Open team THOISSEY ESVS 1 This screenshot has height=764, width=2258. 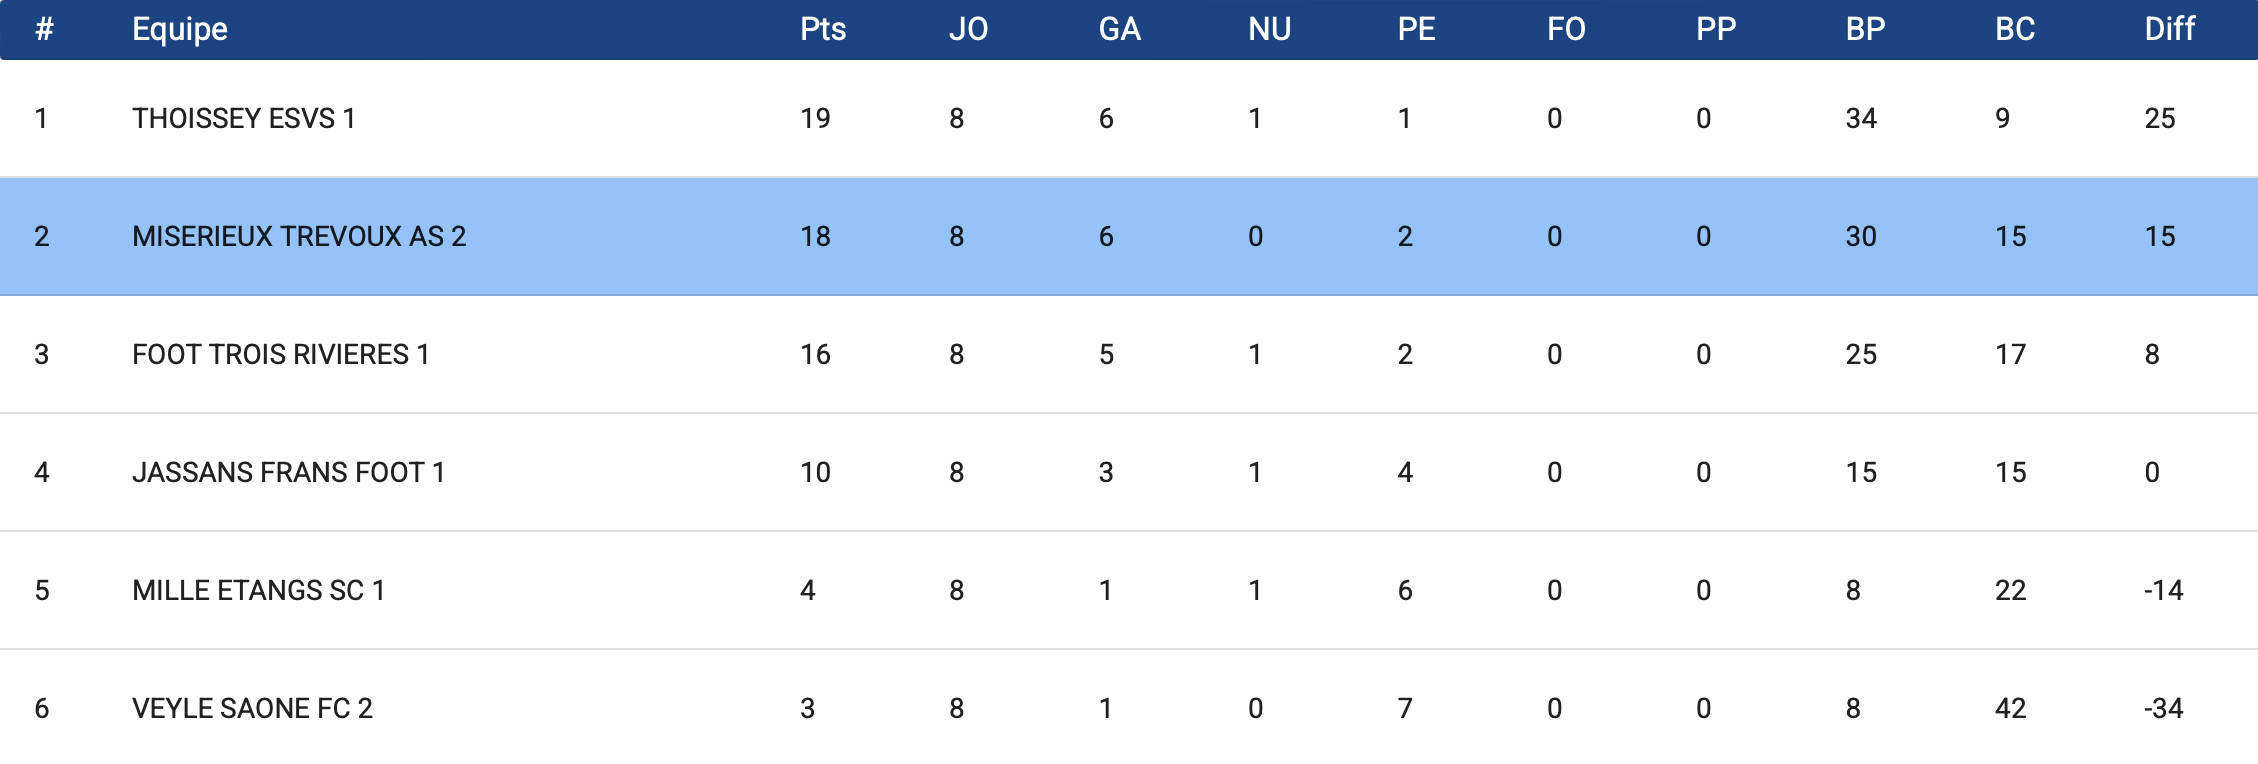point(244,118)
